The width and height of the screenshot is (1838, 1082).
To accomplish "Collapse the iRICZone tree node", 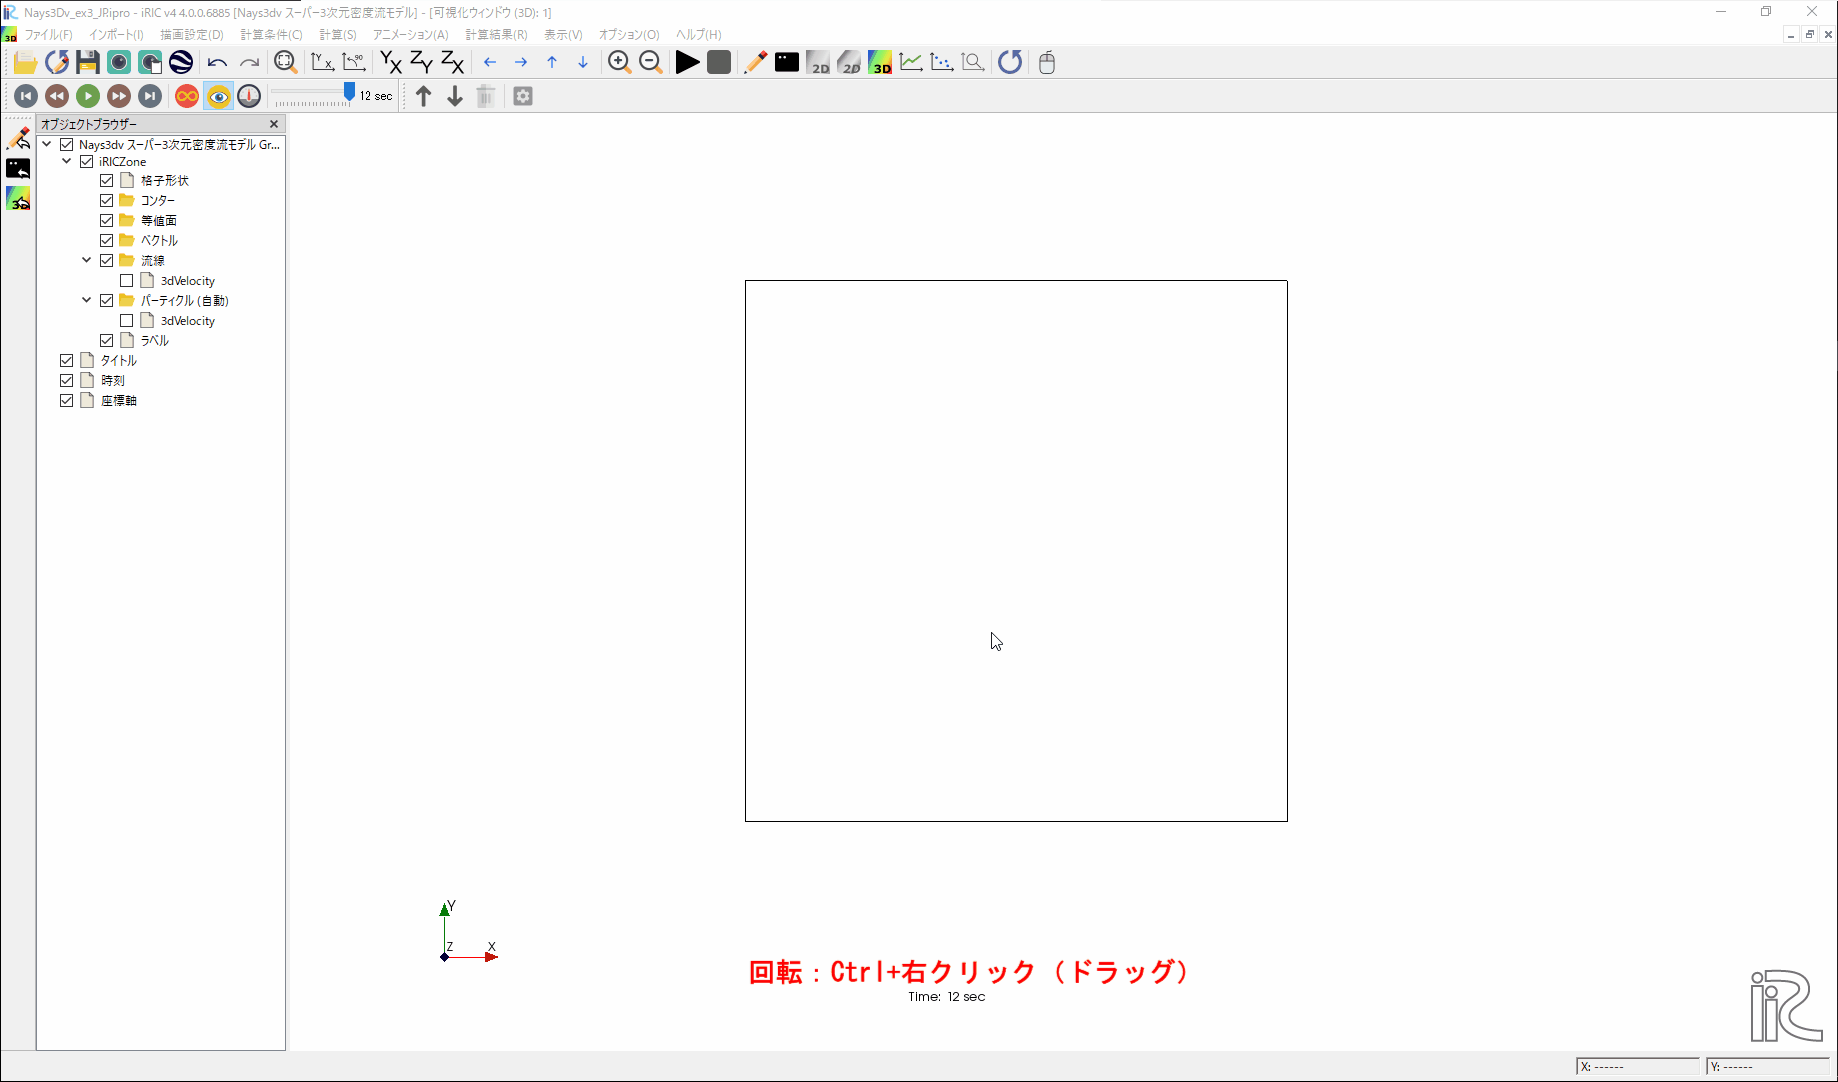I will tap(67, 161).
